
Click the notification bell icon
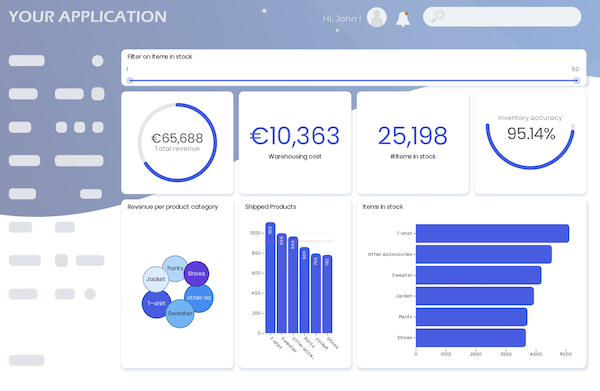pos(403,19)
